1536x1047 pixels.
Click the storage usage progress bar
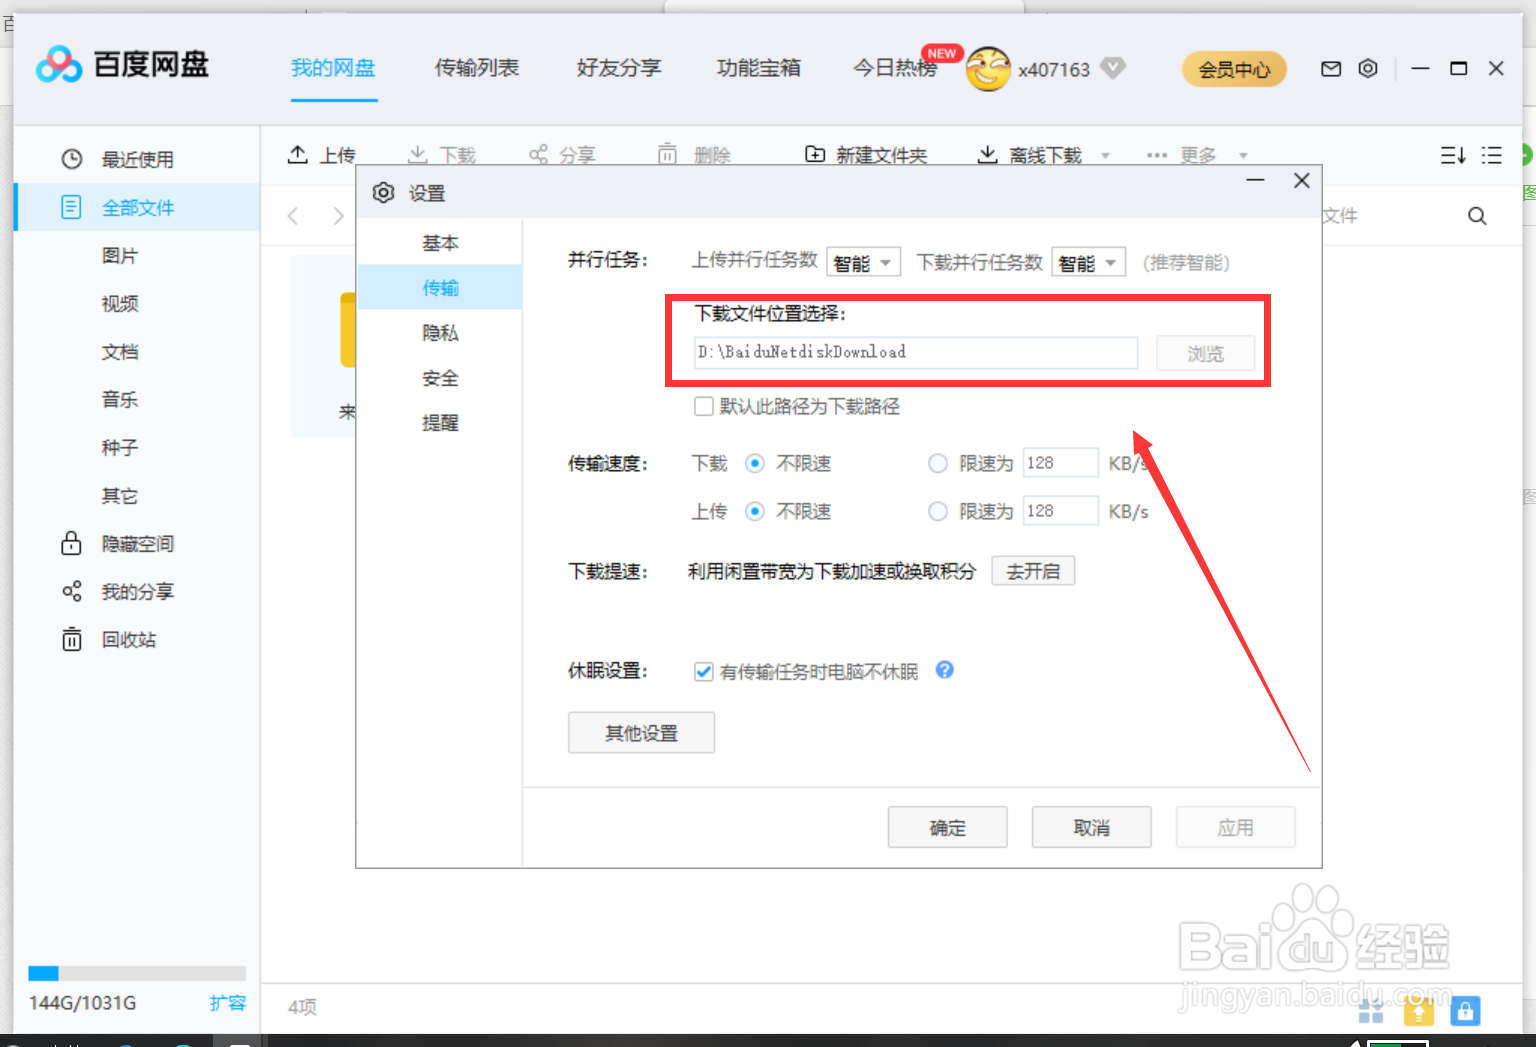point(137,973)
